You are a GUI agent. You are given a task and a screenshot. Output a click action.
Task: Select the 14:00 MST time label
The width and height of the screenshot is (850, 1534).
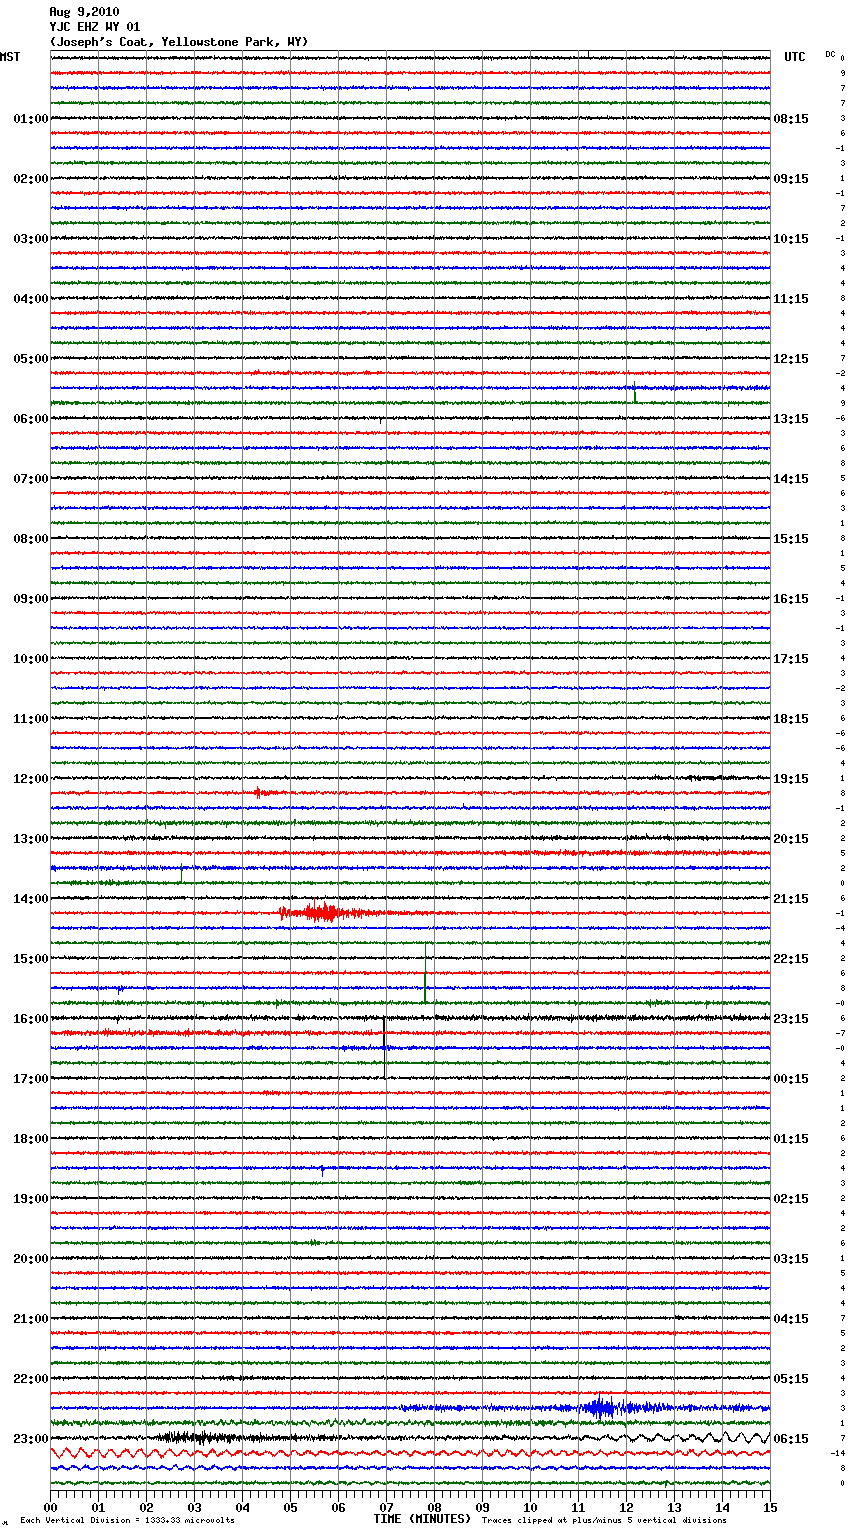coord(31,899)
